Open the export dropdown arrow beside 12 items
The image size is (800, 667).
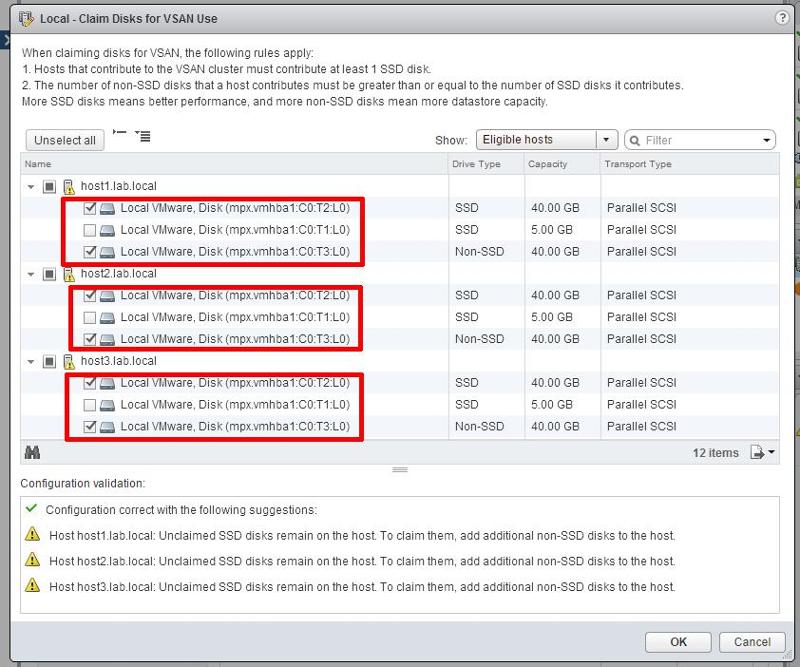click(x=771, y=452)
